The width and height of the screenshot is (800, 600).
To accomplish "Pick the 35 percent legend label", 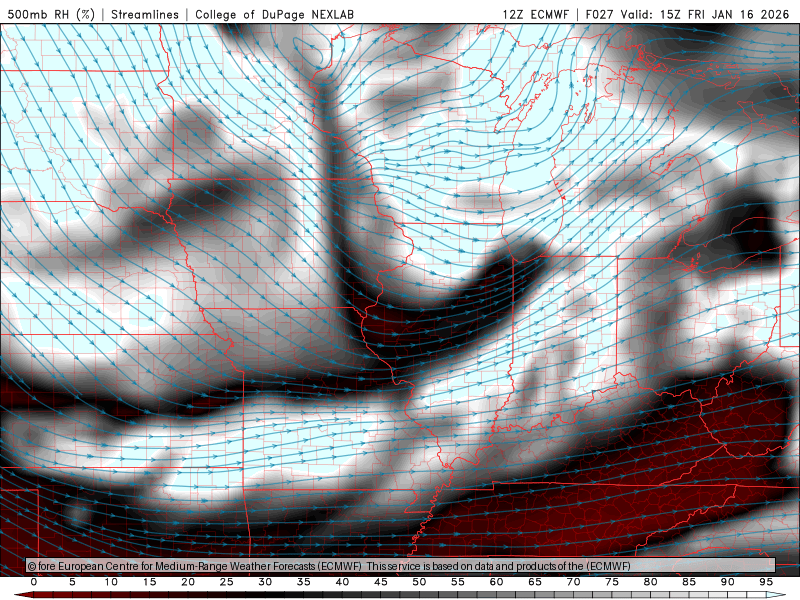I will tap(304, 582).
